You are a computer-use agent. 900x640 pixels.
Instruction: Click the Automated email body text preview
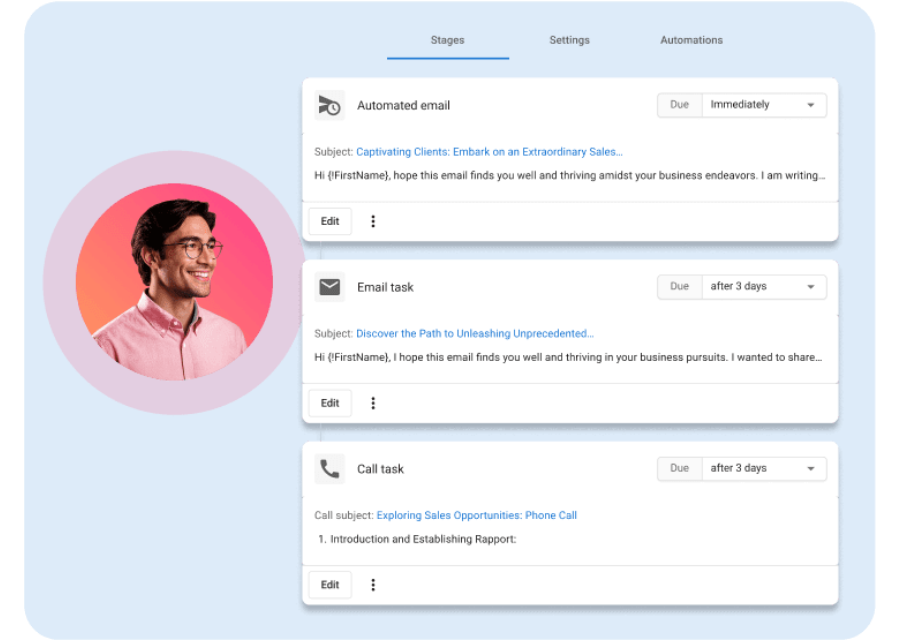pos(570,175)
